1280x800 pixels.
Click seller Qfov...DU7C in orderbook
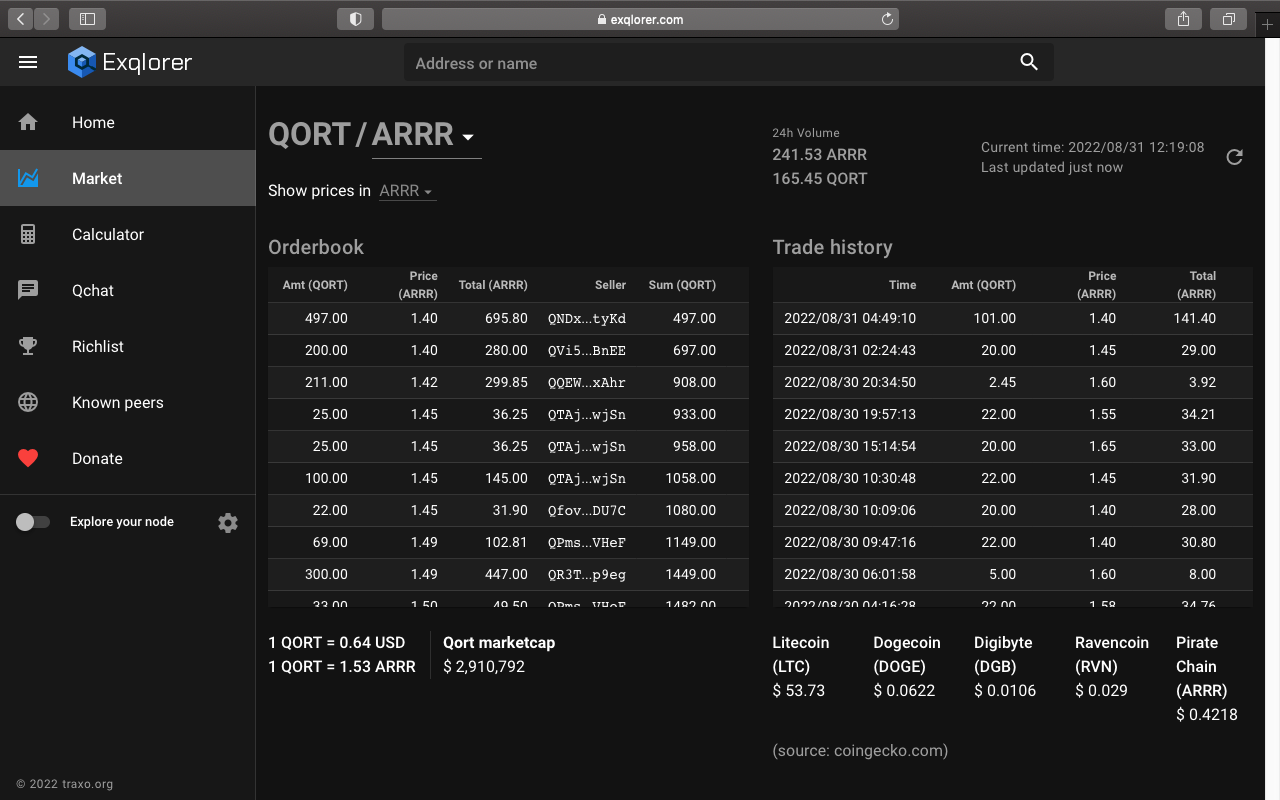tap(587, 510)
